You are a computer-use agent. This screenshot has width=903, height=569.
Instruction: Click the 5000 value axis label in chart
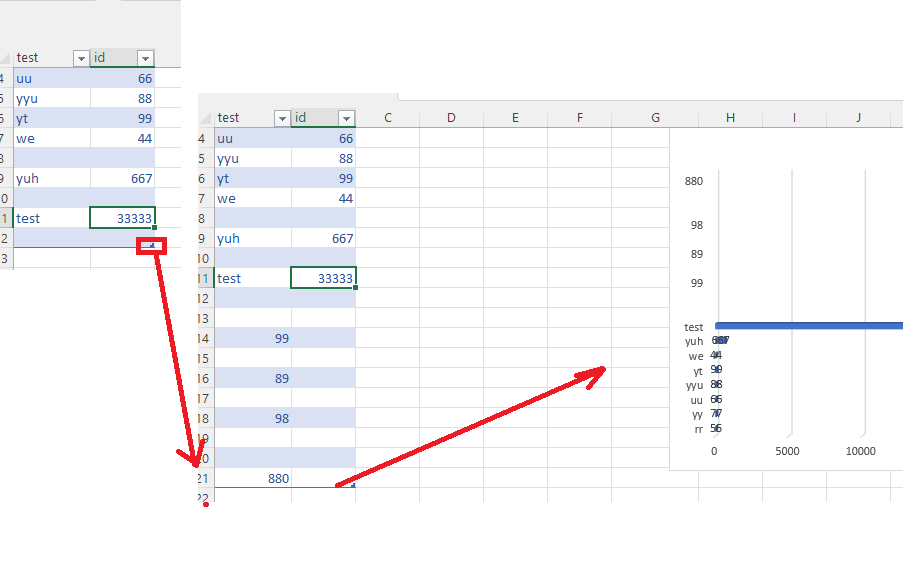pos(787,452)
